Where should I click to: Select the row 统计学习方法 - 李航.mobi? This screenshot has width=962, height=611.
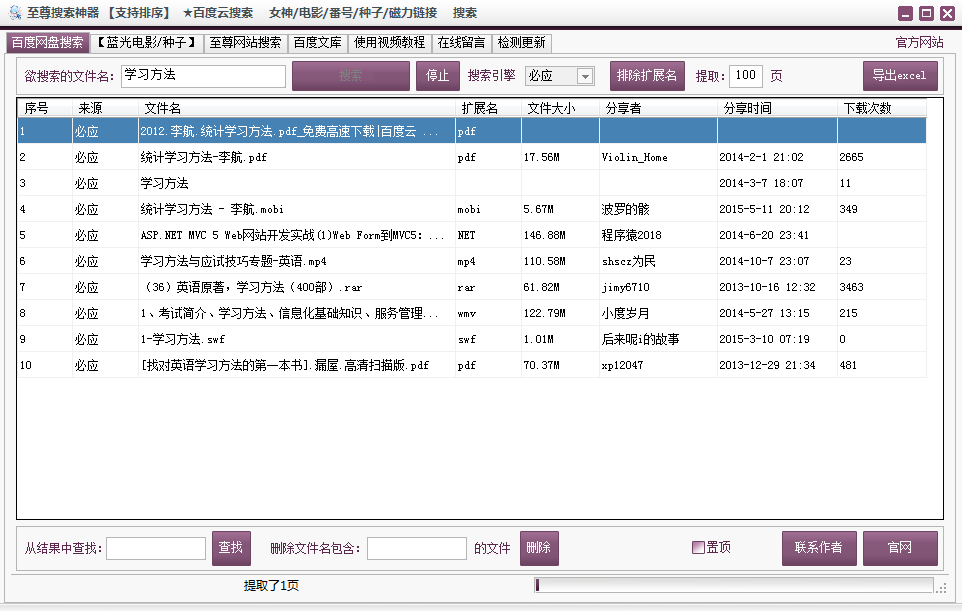coord(472,209)
